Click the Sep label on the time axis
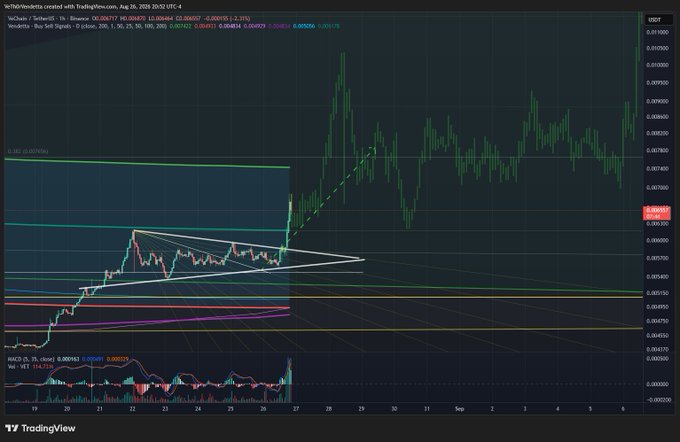680x442 pixels. coord(459,409)
